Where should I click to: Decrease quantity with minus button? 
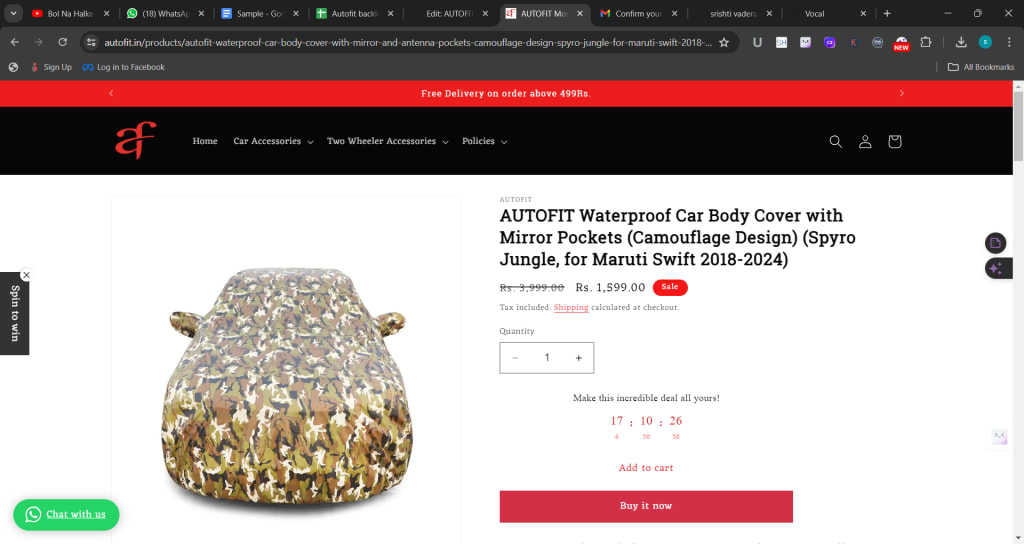tap(515, 358)
